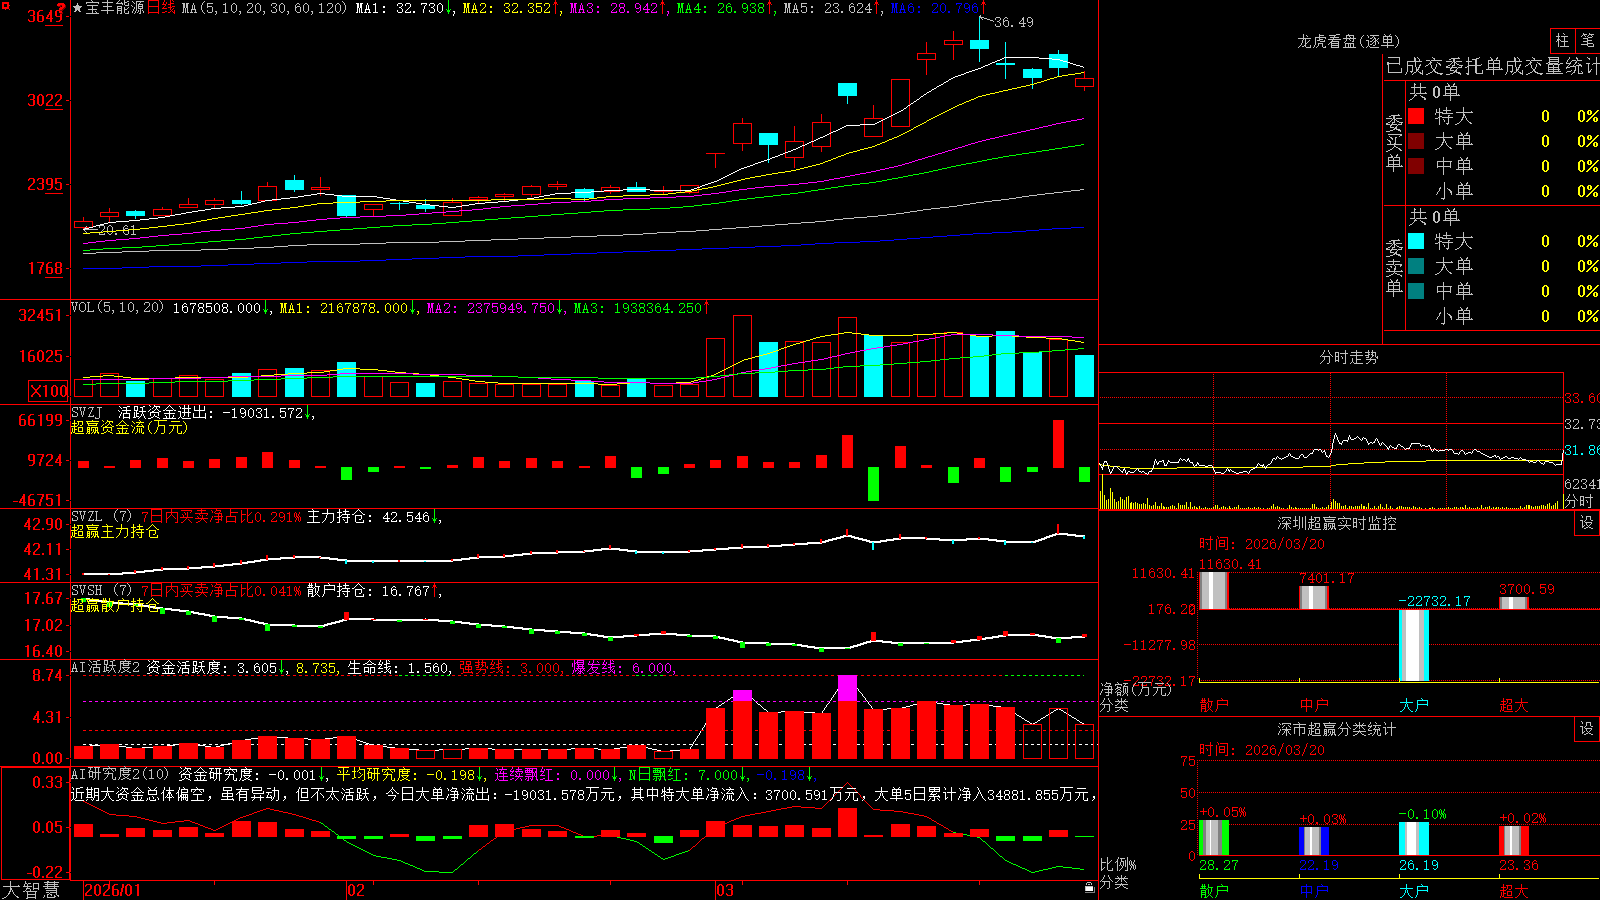Click dark red 中单 buy-order swatch

pyautogui.click(x=1416, y=165)
